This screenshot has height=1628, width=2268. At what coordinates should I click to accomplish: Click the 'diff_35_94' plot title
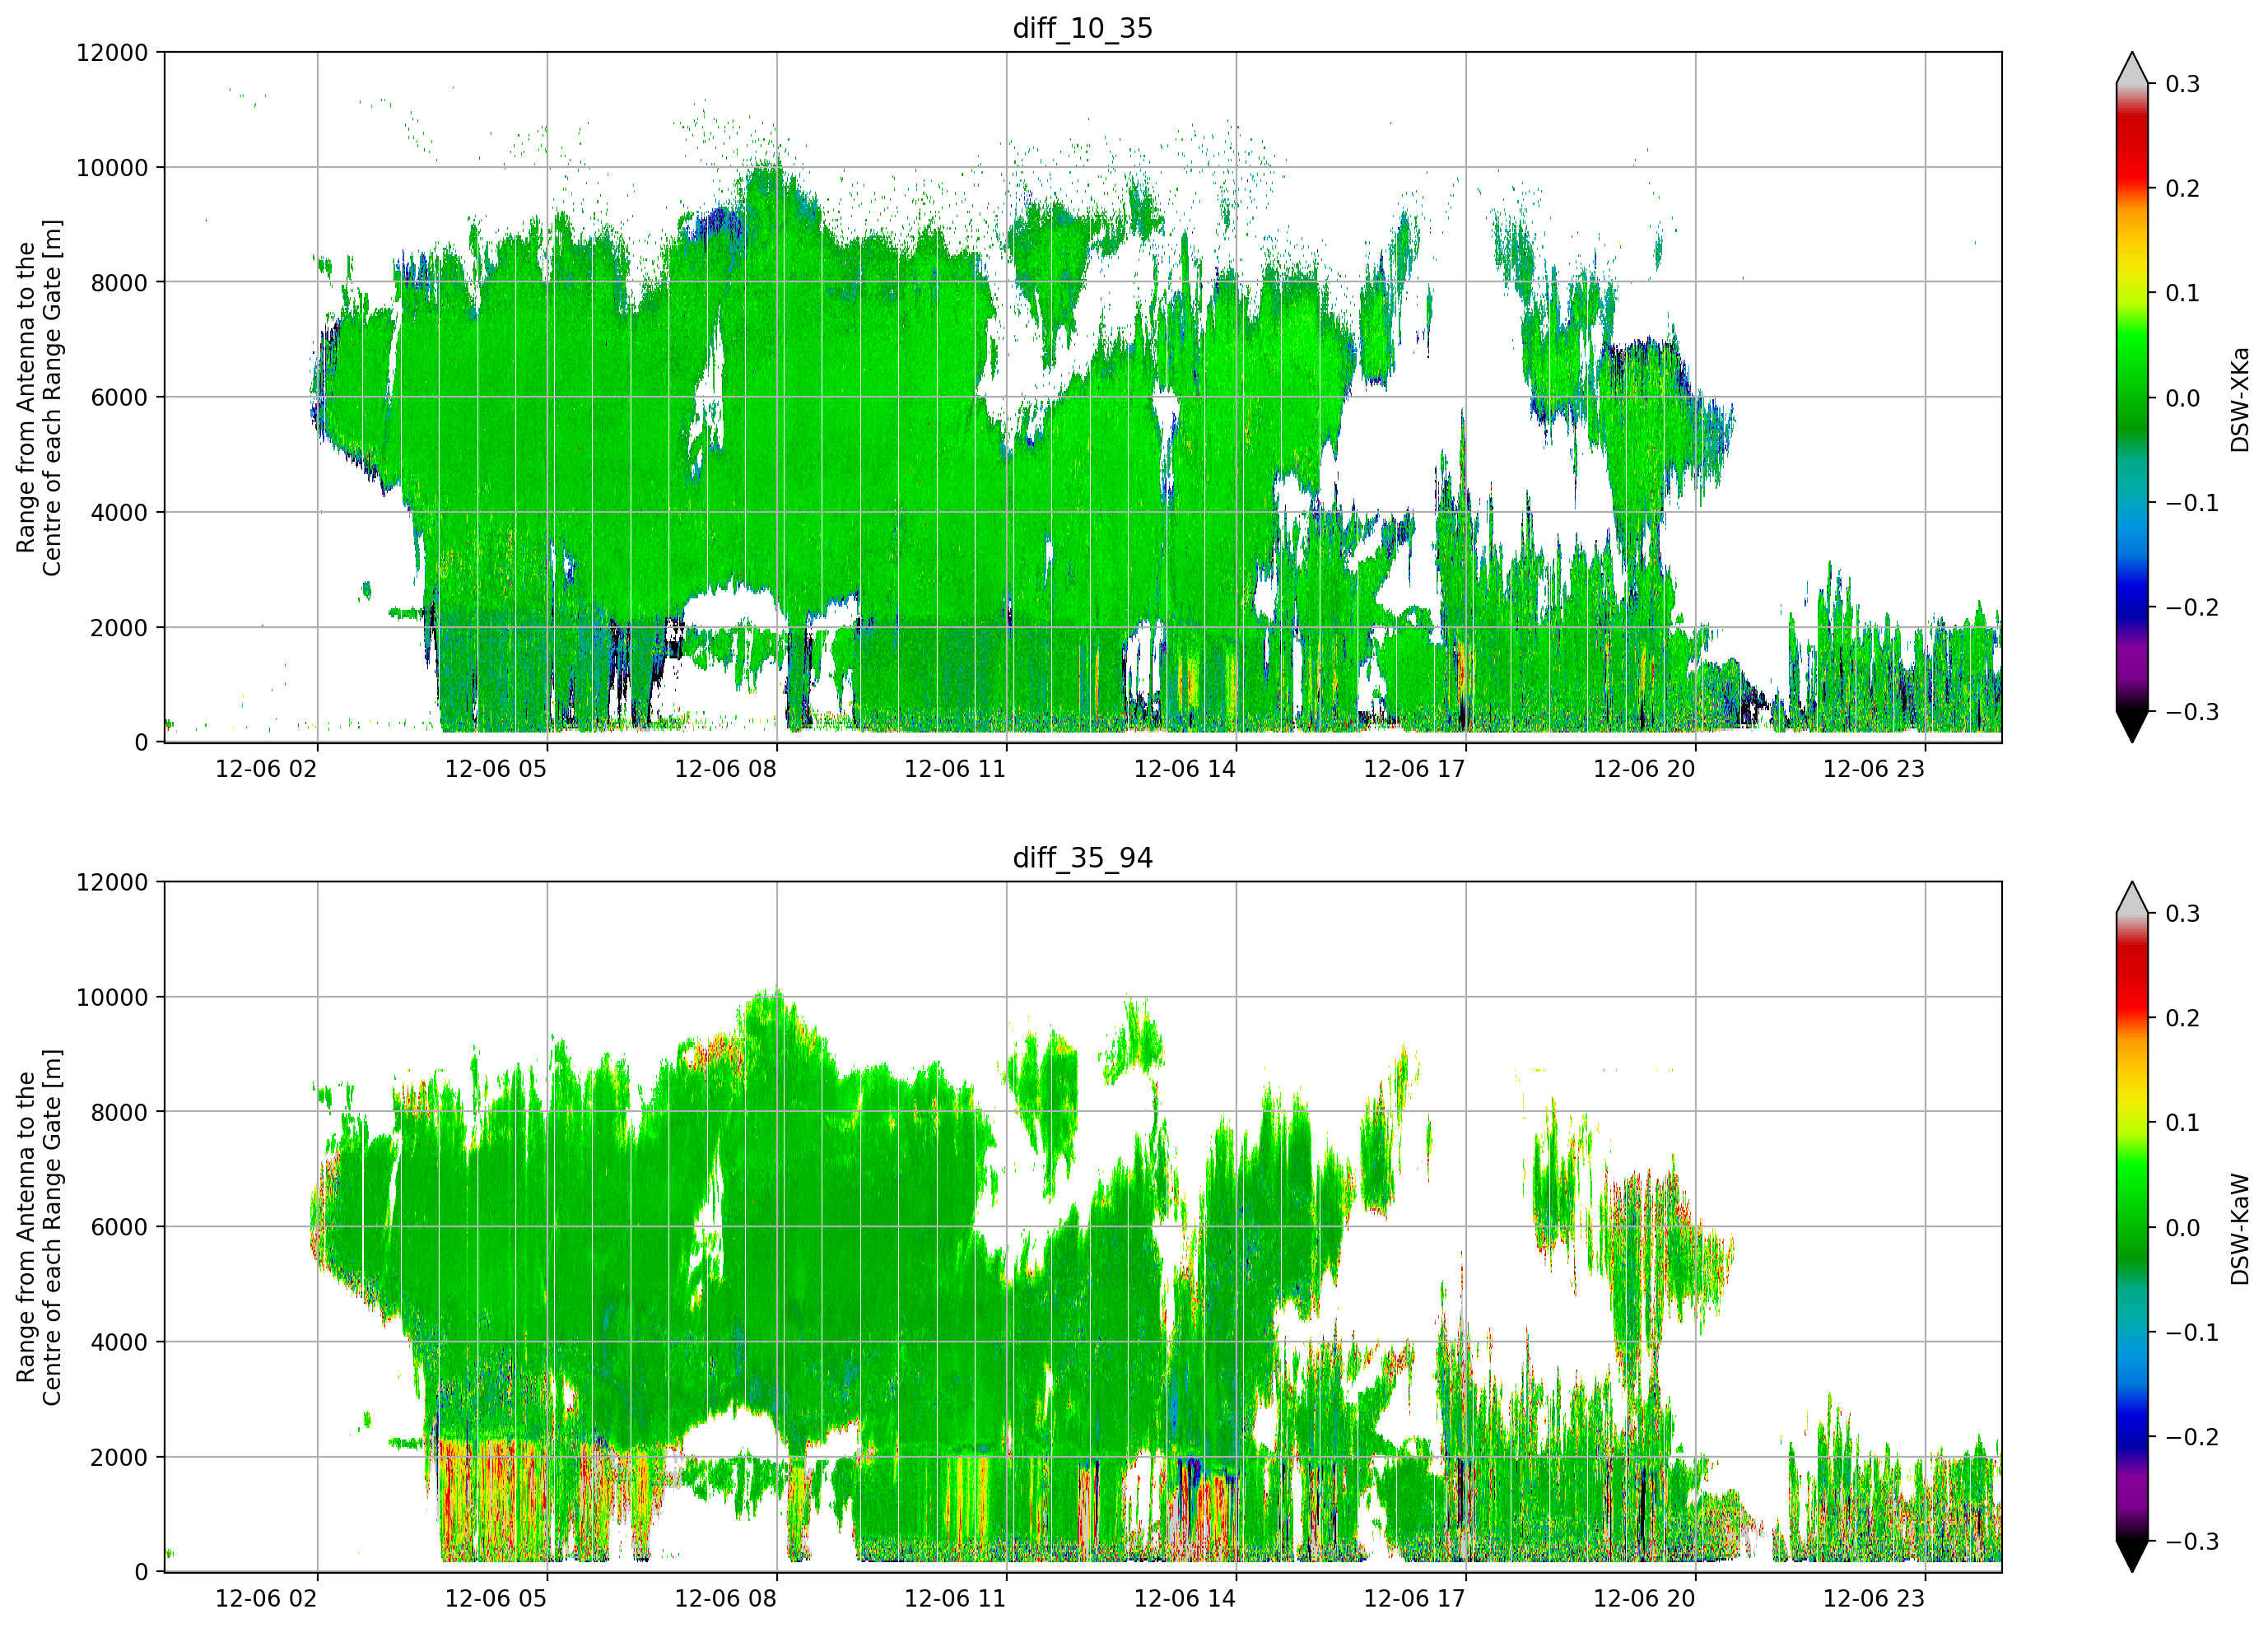(1083, 858)
